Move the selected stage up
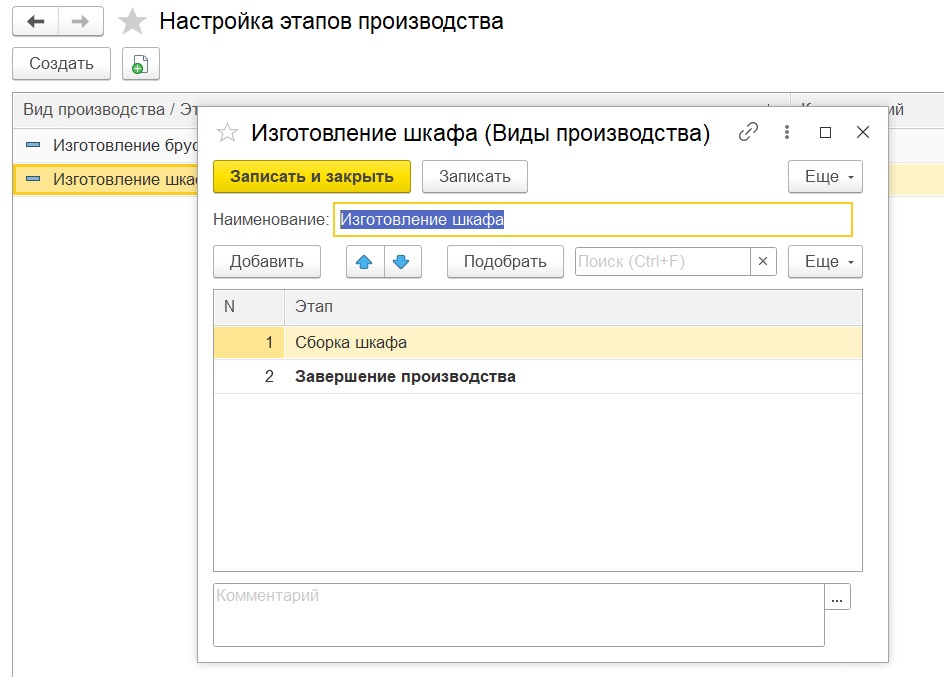 click(364, 262)
